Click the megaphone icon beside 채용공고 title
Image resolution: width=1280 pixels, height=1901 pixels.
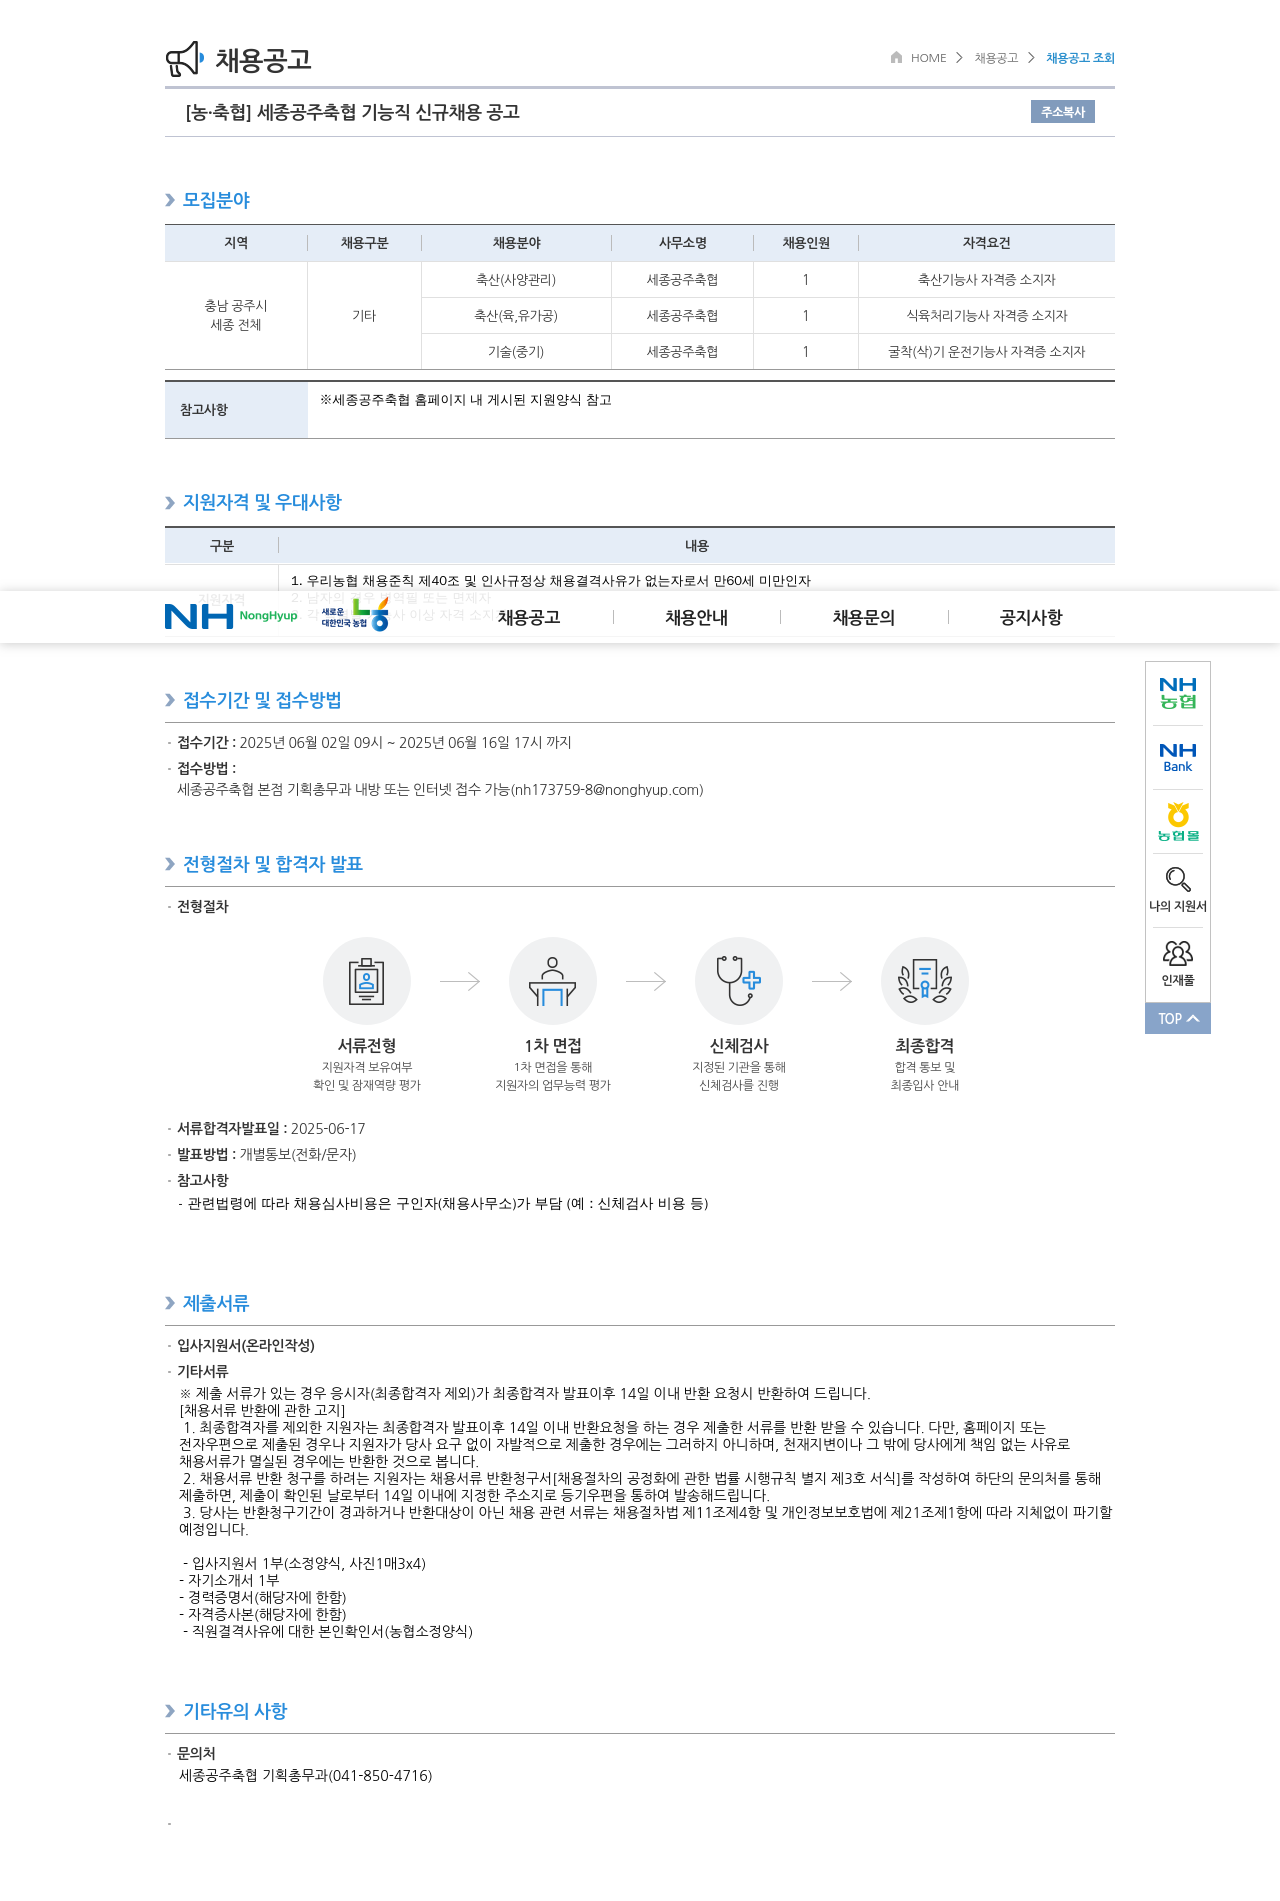pyautogui.click(x=184, y=59)
